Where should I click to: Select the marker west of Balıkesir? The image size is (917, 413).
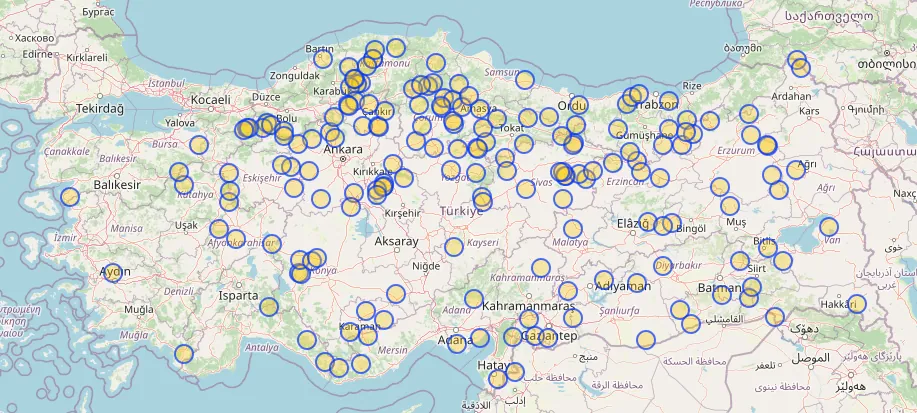tap(70, 196)
